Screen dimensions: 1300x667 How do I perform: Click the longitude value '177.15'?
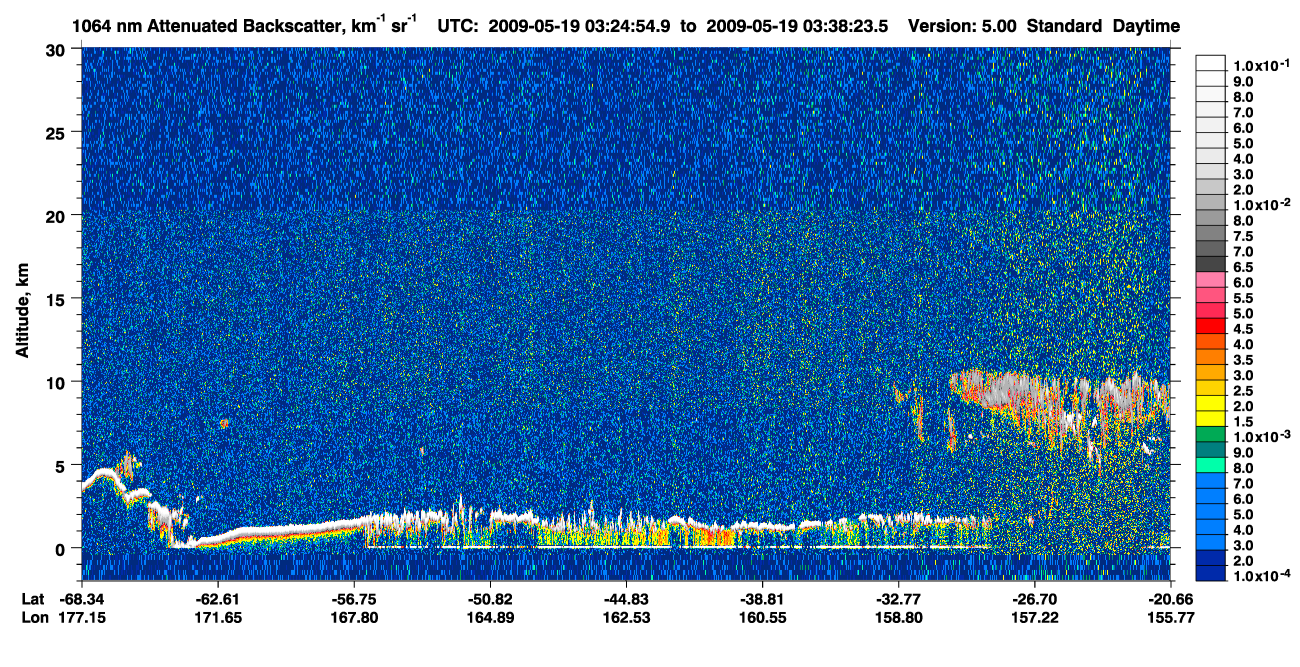click(83, 617)
